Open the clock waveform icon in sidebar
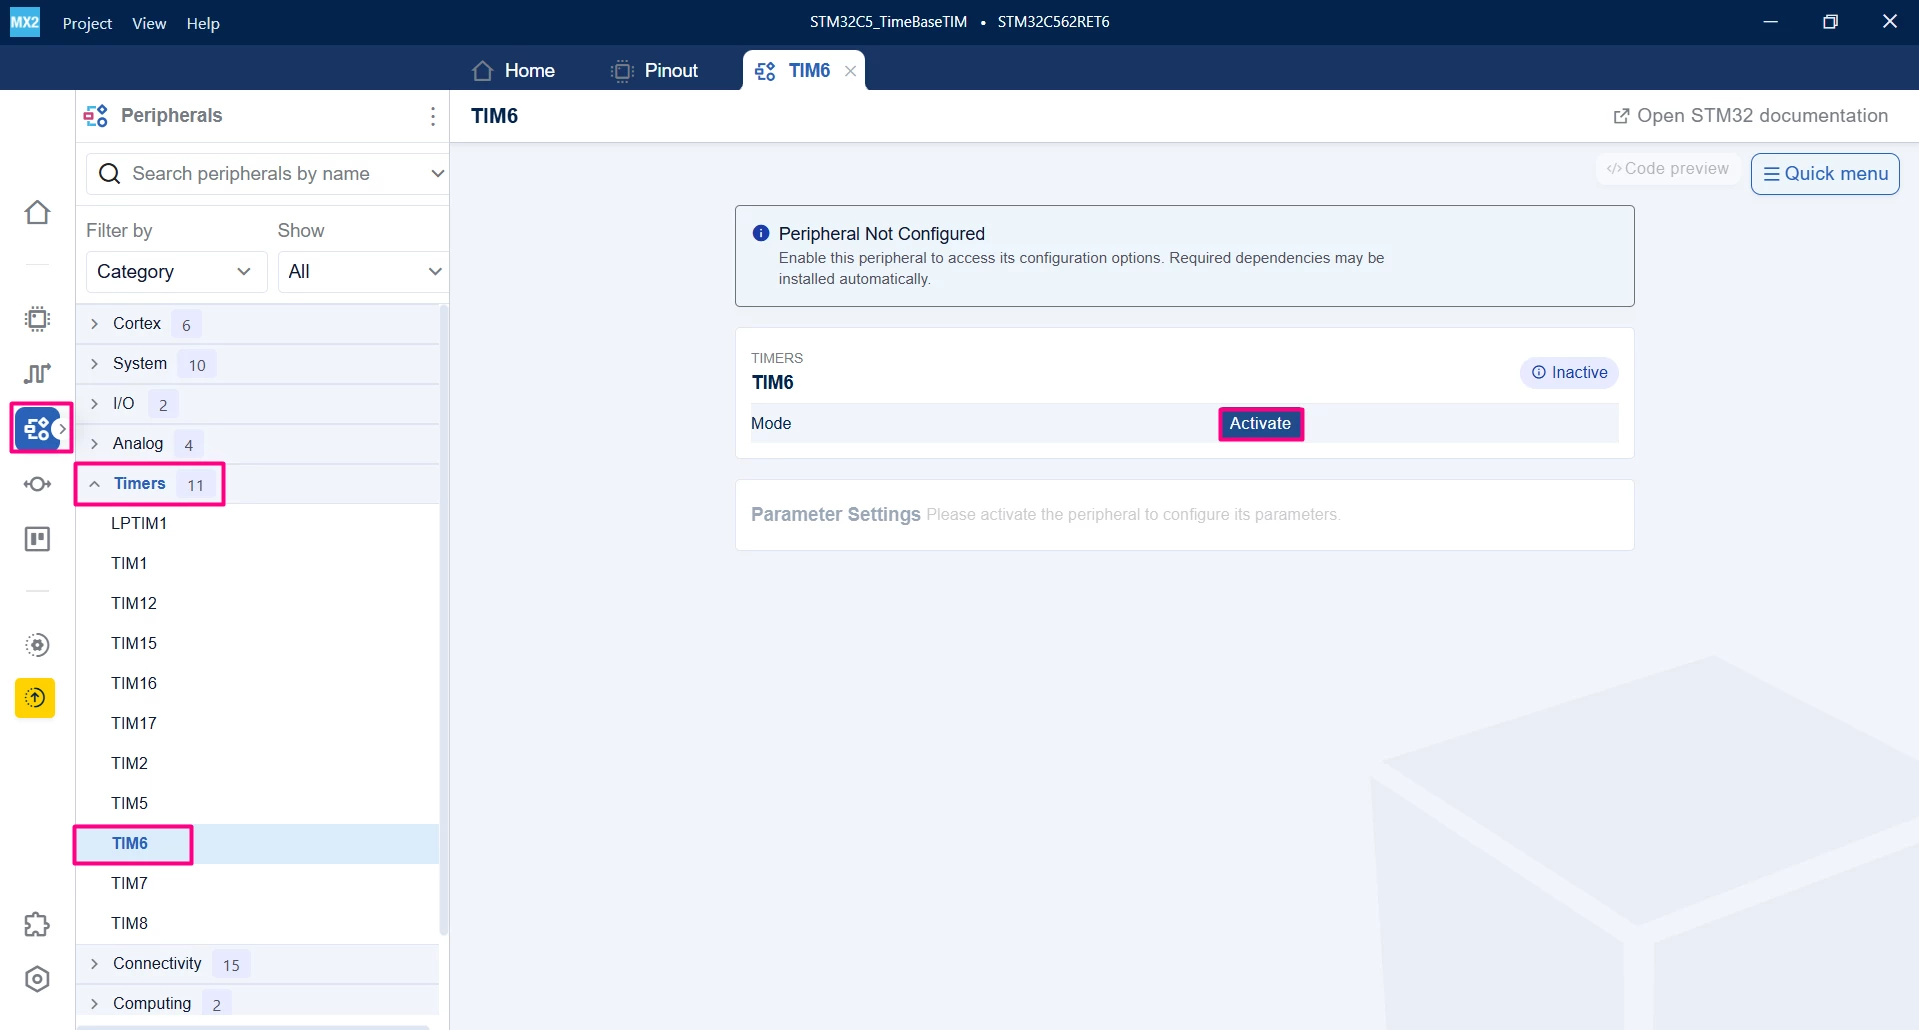The width and height of the screenshot is (1919, 1030). click(37, 373)
